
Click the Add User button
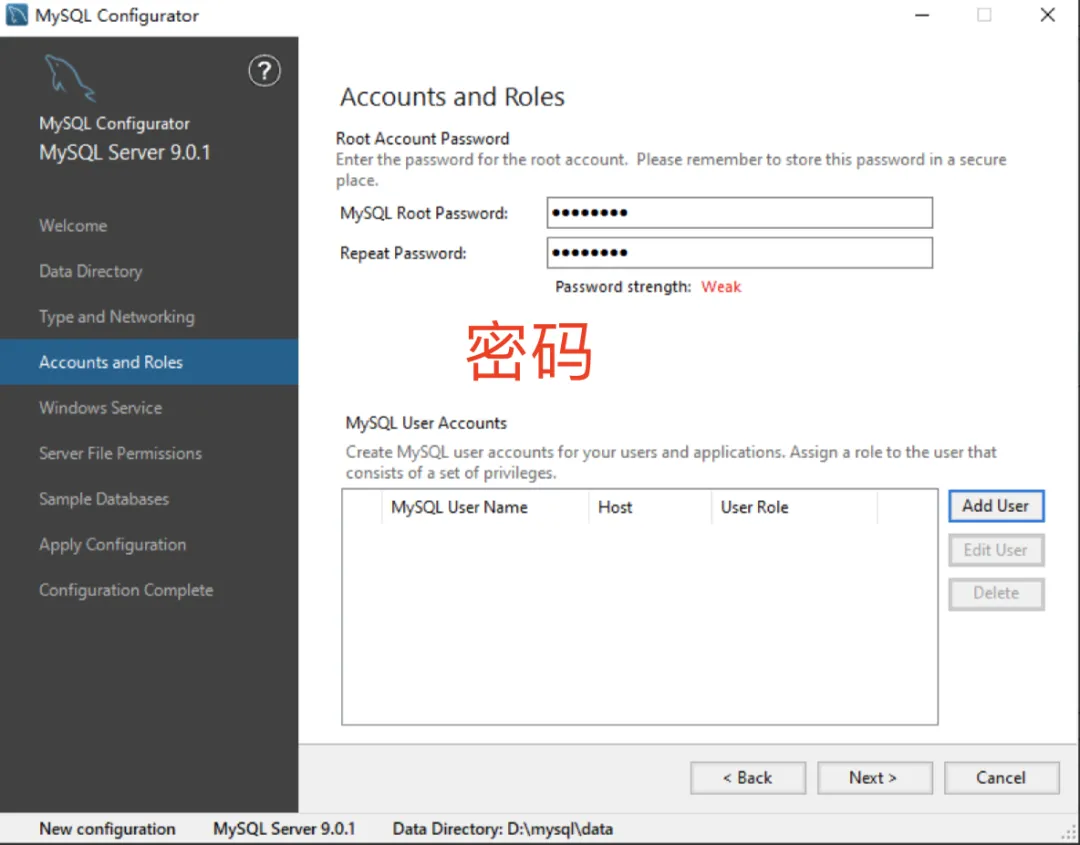[996, 506]
